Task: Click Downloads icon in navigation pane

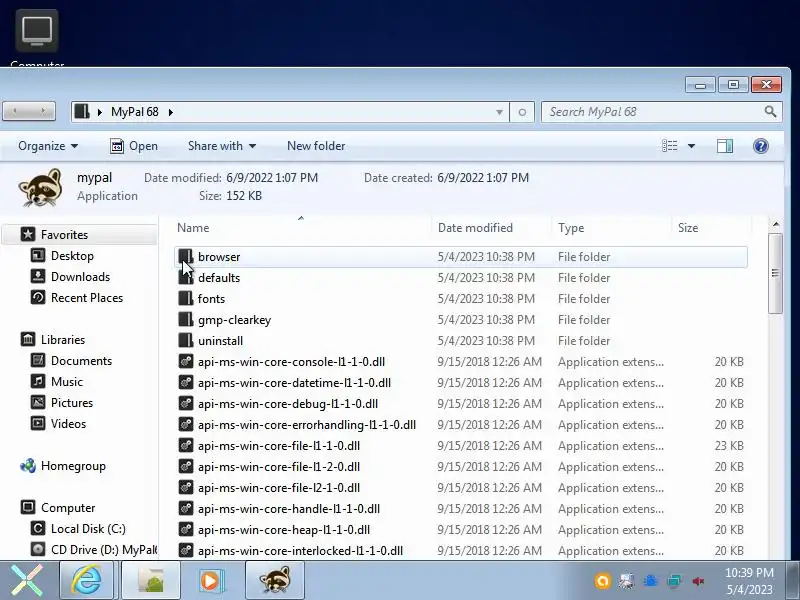Action: tap(38, 276)
